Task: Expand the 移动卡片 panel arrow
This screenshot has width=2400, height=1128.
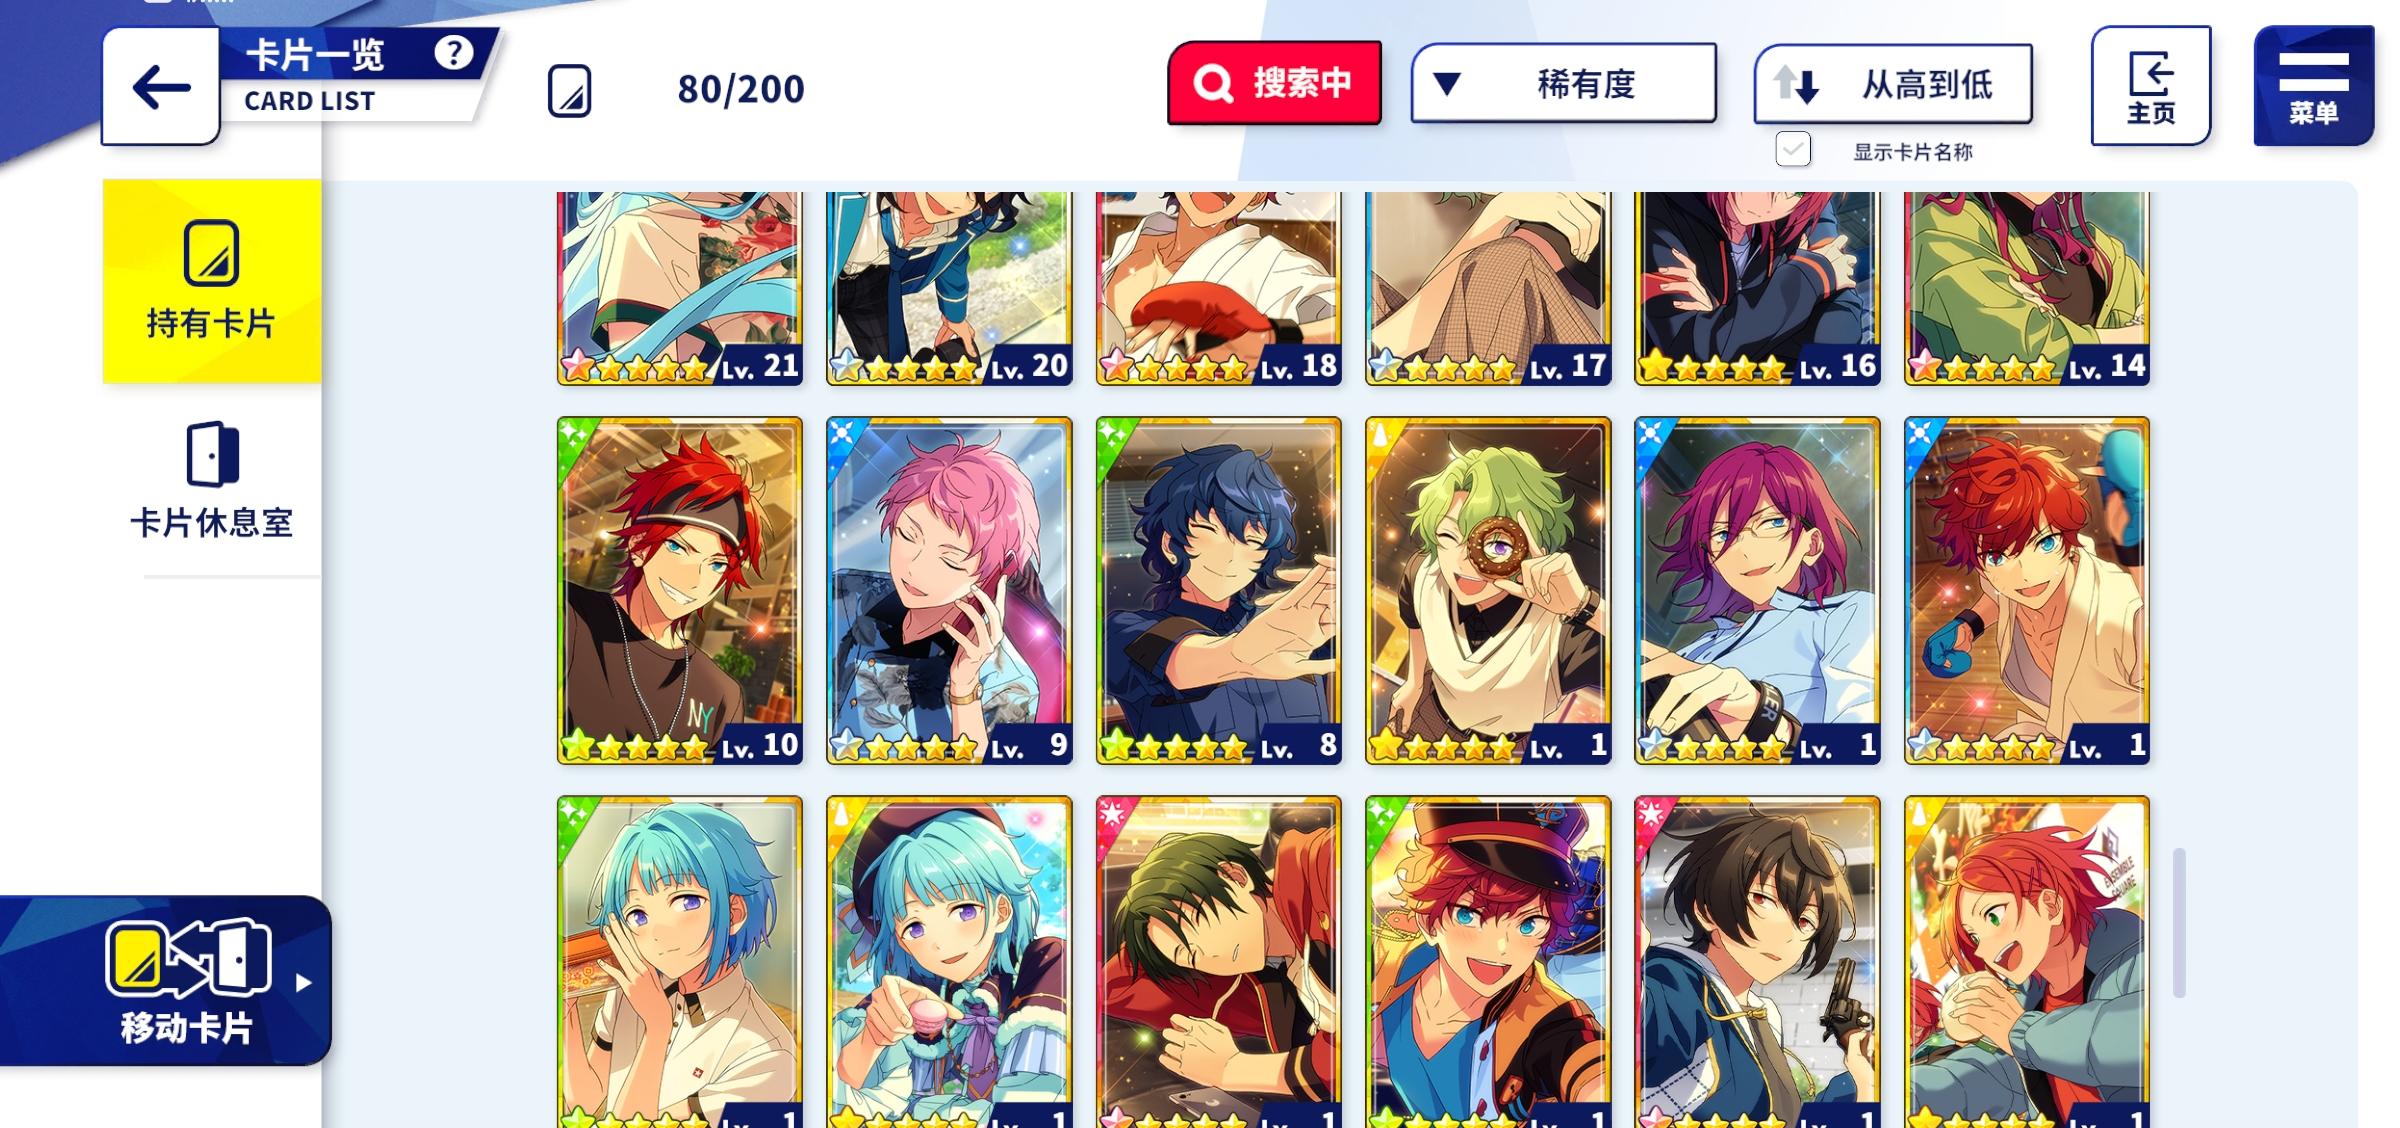Action: [304, 983]
